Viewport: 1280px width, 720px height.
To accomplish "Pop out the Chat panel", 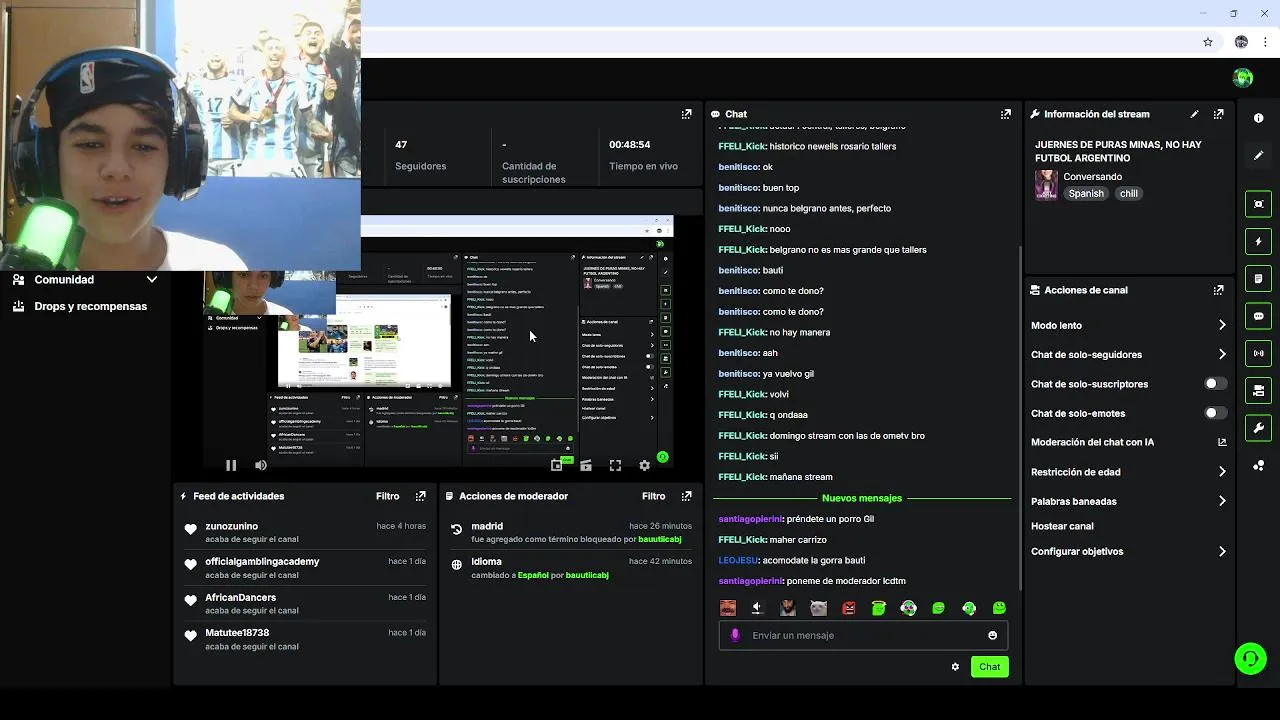I will tap(1006, 114).
